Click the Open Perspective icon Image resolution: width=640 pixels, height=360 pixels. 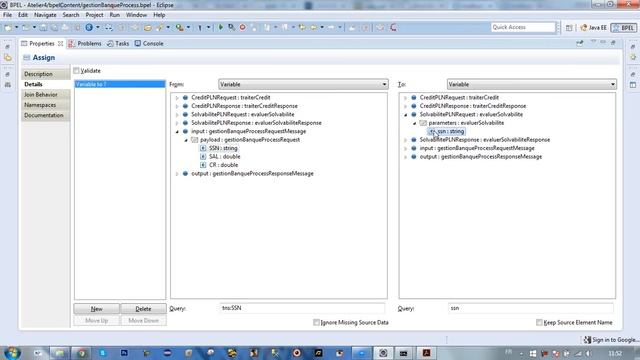pos(569,28)
